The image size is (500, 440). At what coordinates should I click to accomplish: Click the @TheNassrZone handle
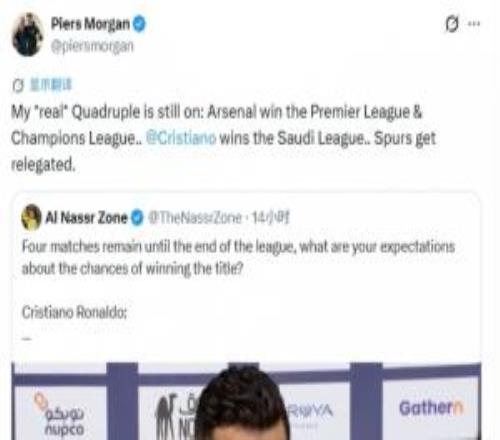(195, 218)
